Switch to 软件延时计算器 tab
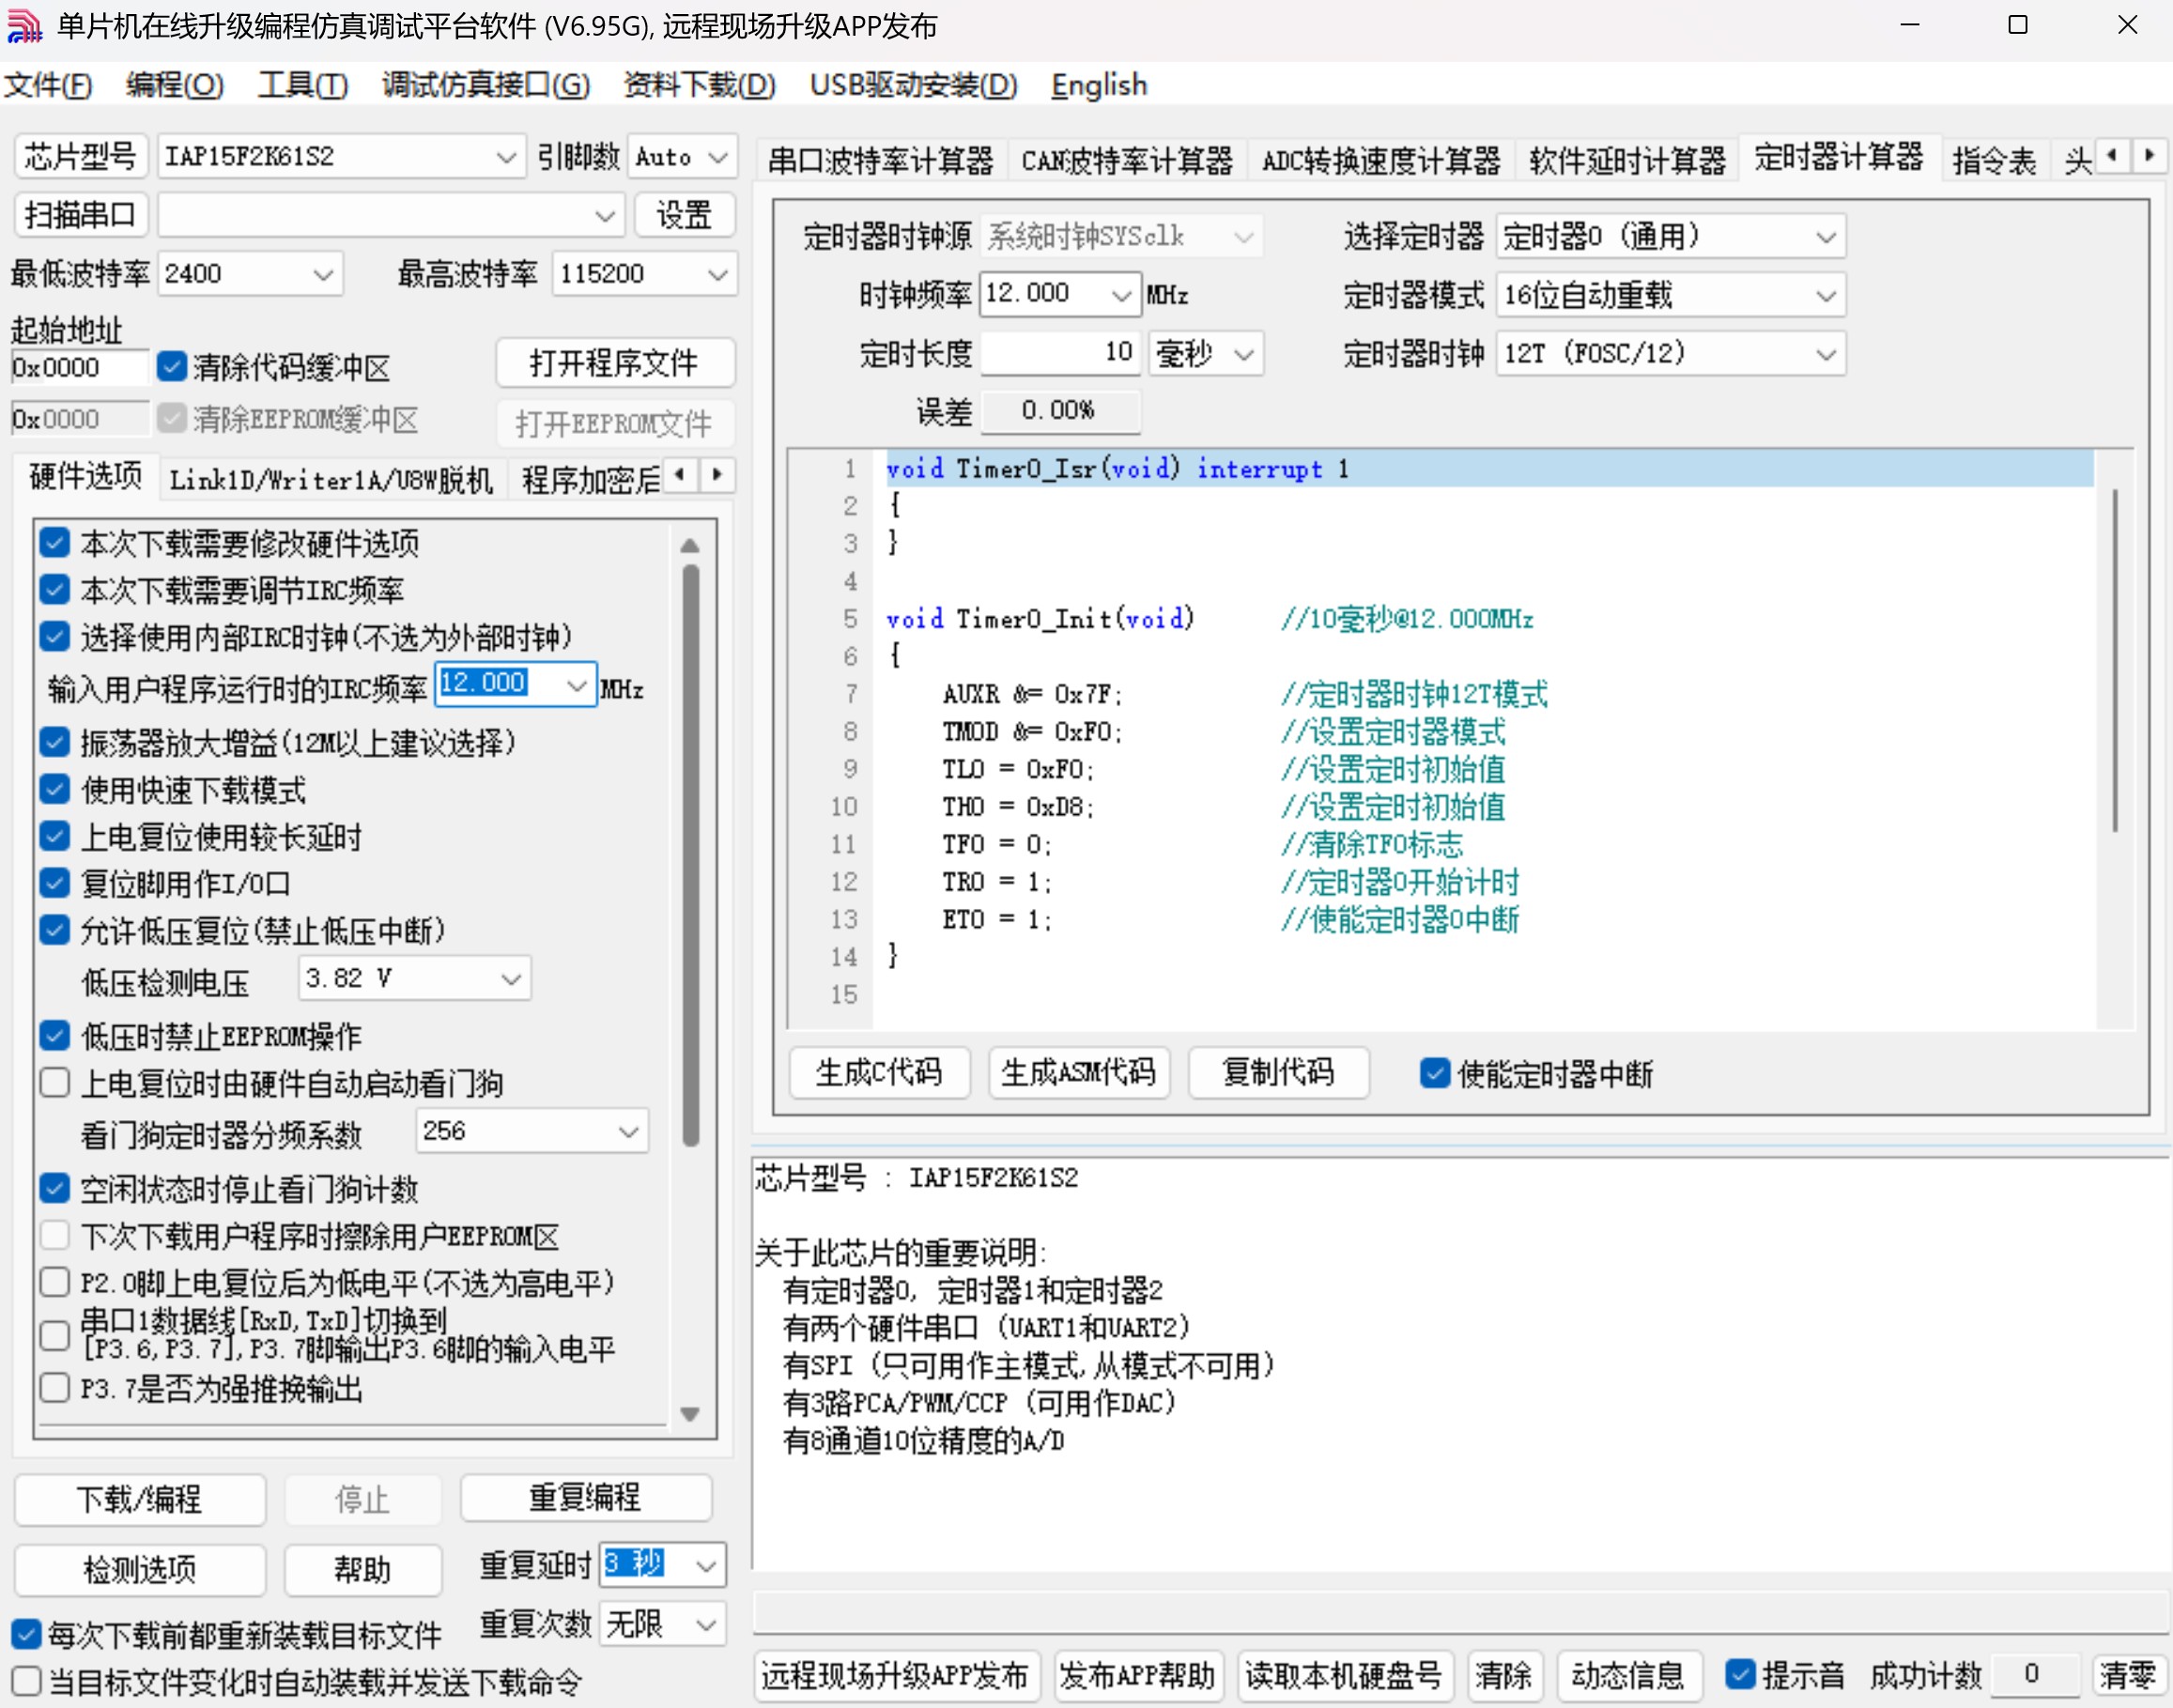Screen dimensions: 2173x1708 click(x=1627, y=160)
